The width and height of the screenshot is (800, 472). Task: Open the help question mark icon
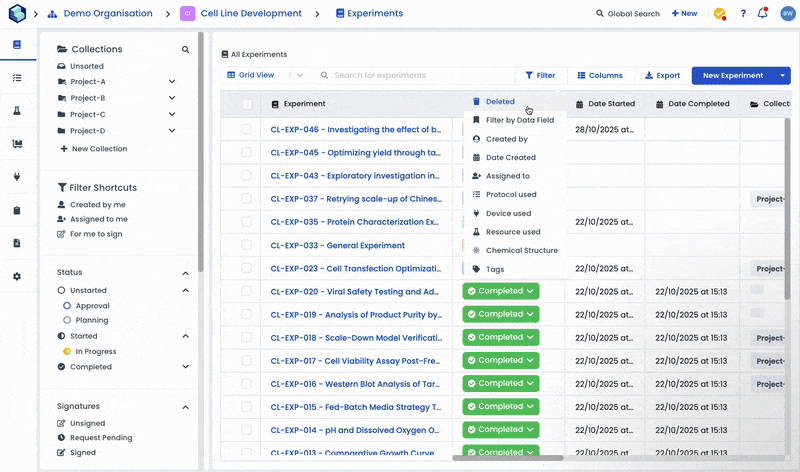(743, 14)
